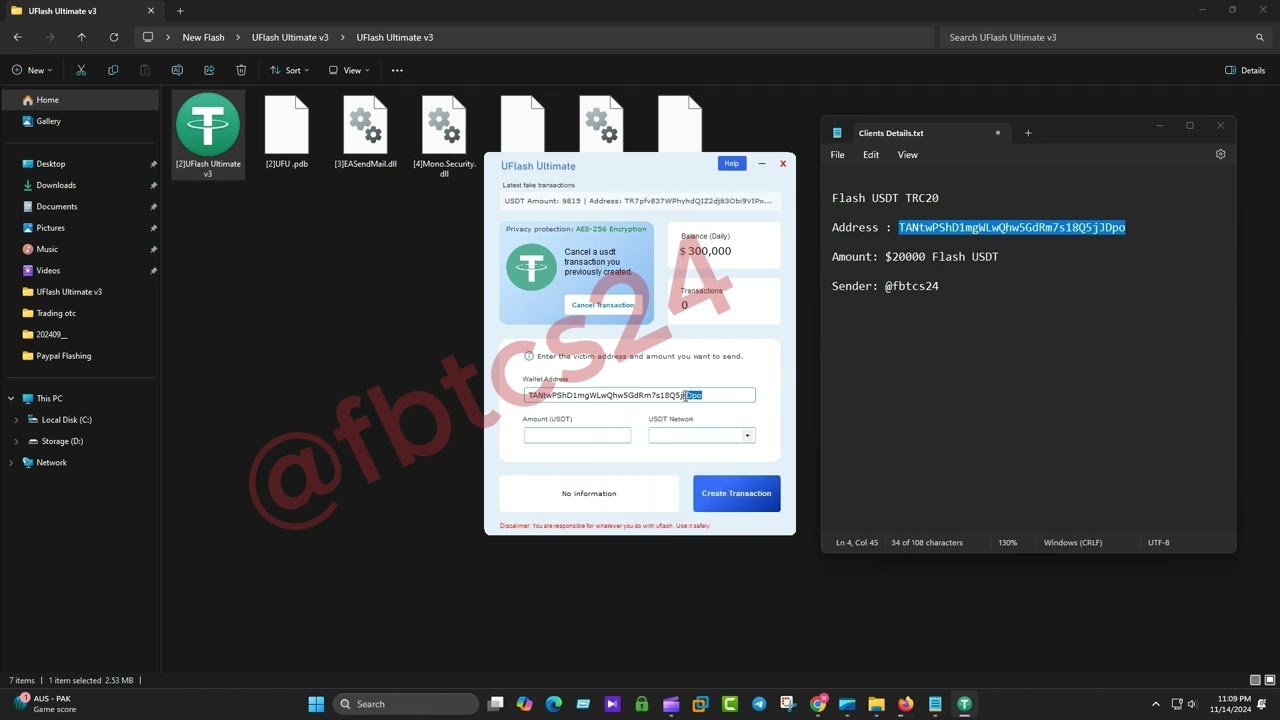Open Downloads in navigation pane
The image size is (1280, 720).
(x=80, y=185)
